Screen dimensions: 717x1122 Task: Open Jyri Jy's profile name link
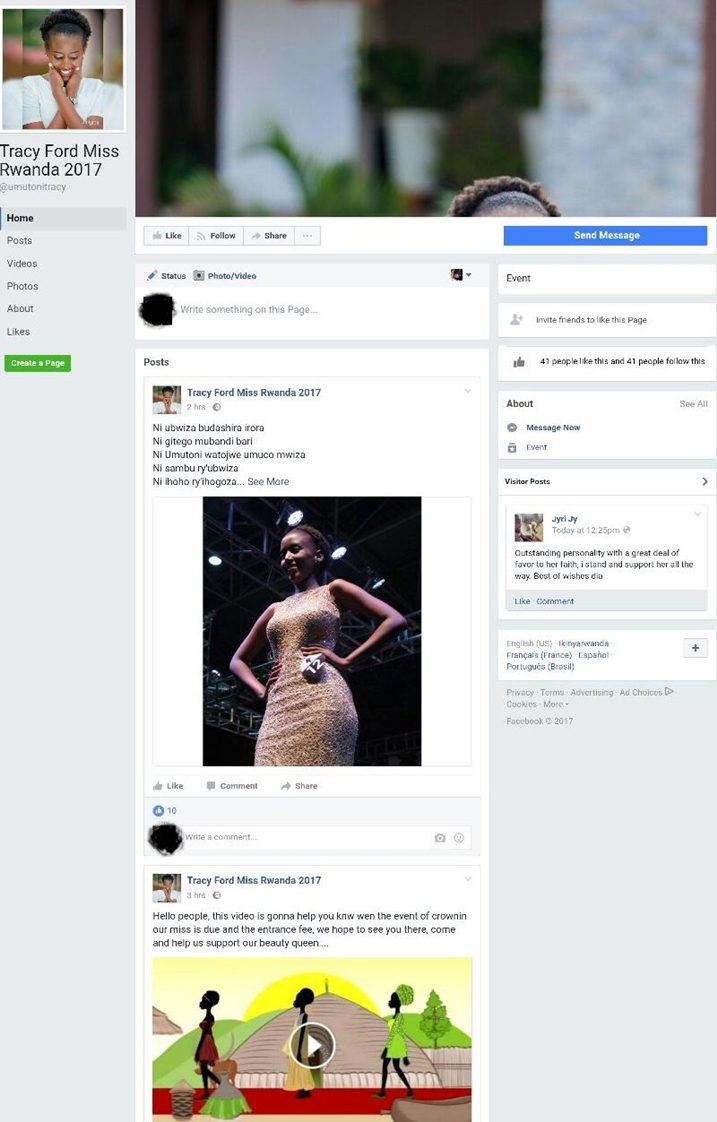565,519
